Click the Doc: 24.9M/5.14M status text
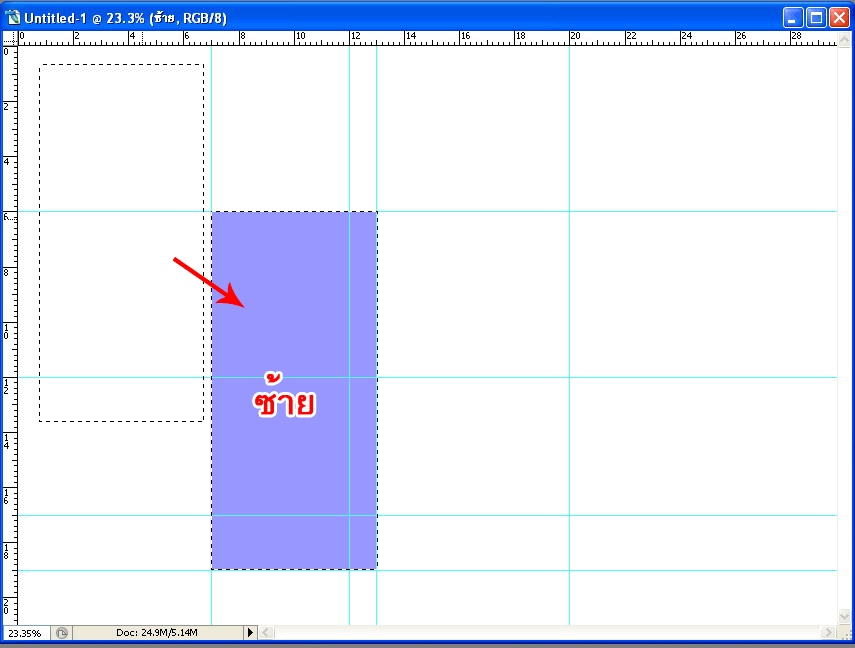This screenshot has width=855, height=648. click(x=157, y=633)
